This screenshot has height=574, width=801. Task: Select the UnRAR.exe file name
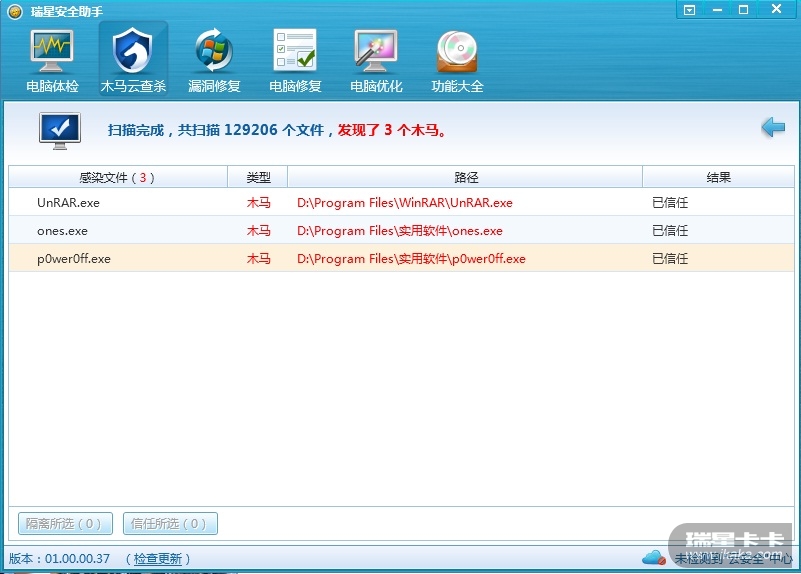tap(68, 203)
